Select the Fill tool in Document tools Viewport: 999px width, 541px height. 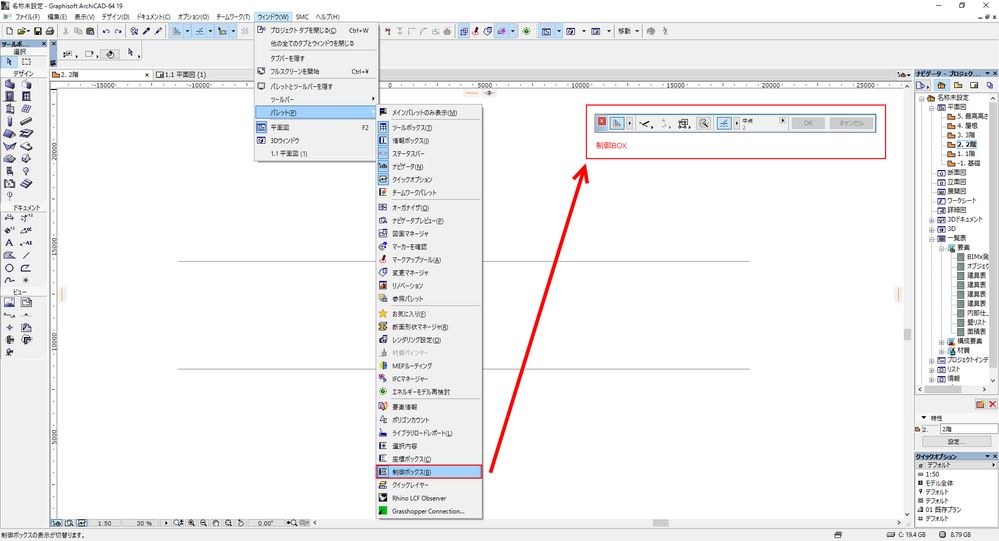(x=9, y=255)
